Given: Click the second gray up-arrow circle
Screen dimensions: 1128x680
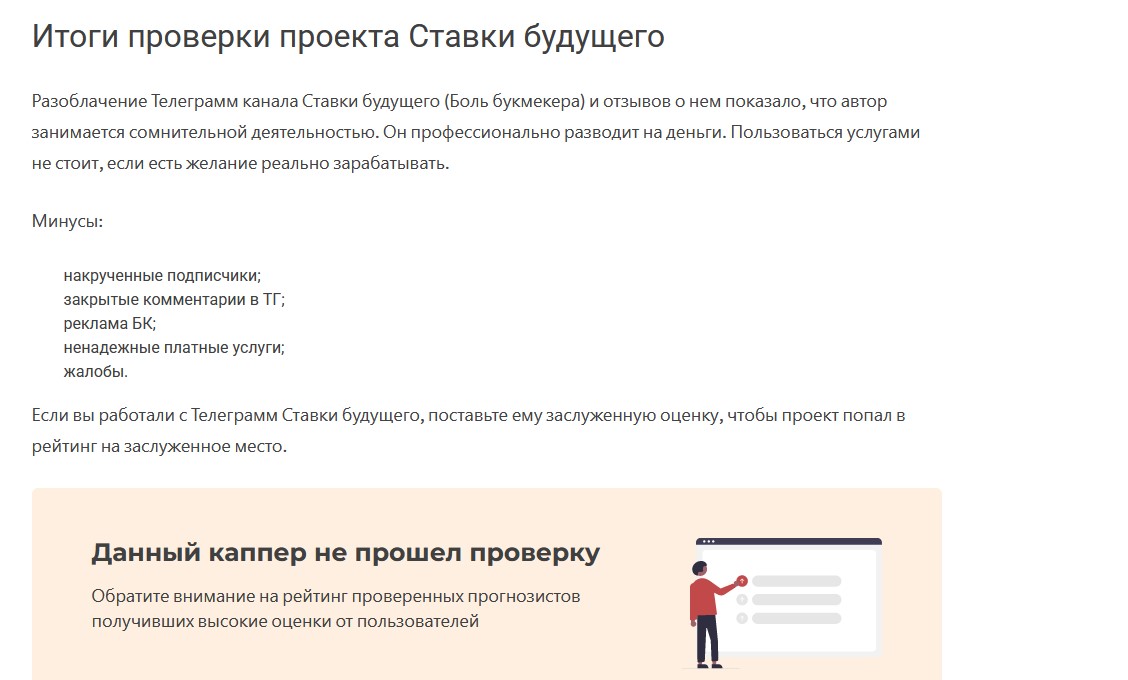Looking at the screenshot, I should coord(742,599).
